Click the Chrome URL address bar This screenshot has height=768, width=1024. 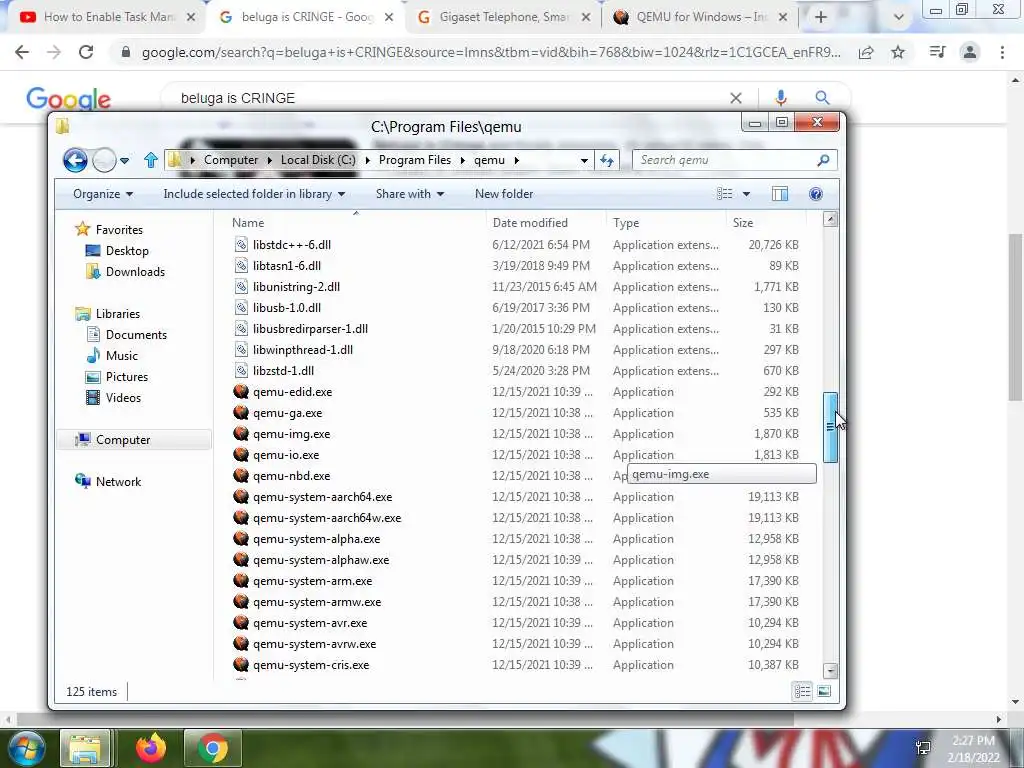click(491, 52)
